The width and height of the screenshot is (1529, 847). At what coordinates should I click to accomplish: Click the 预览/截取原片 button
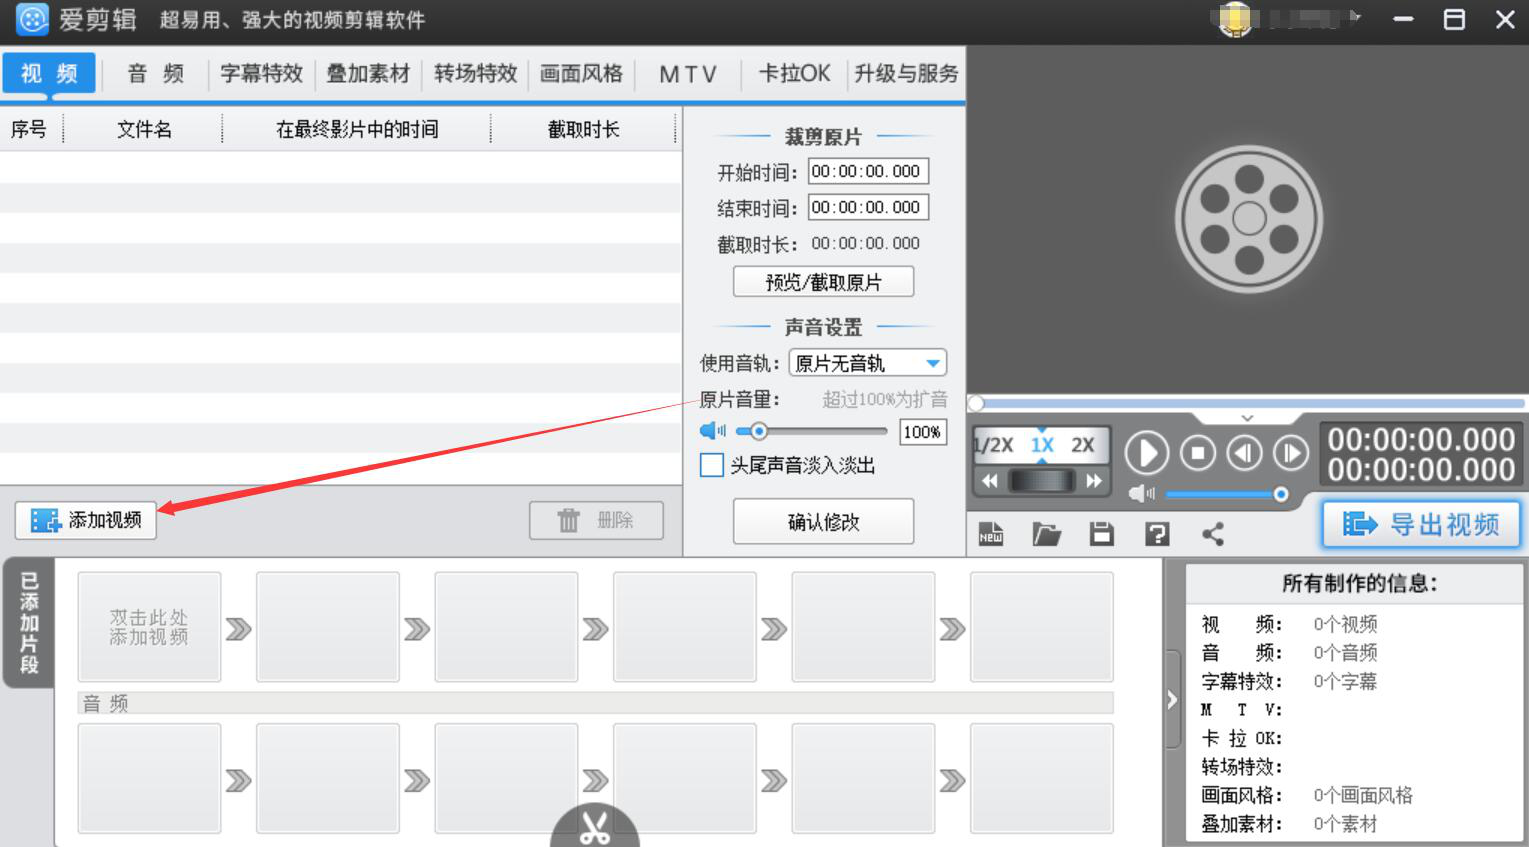pos(823,282)
